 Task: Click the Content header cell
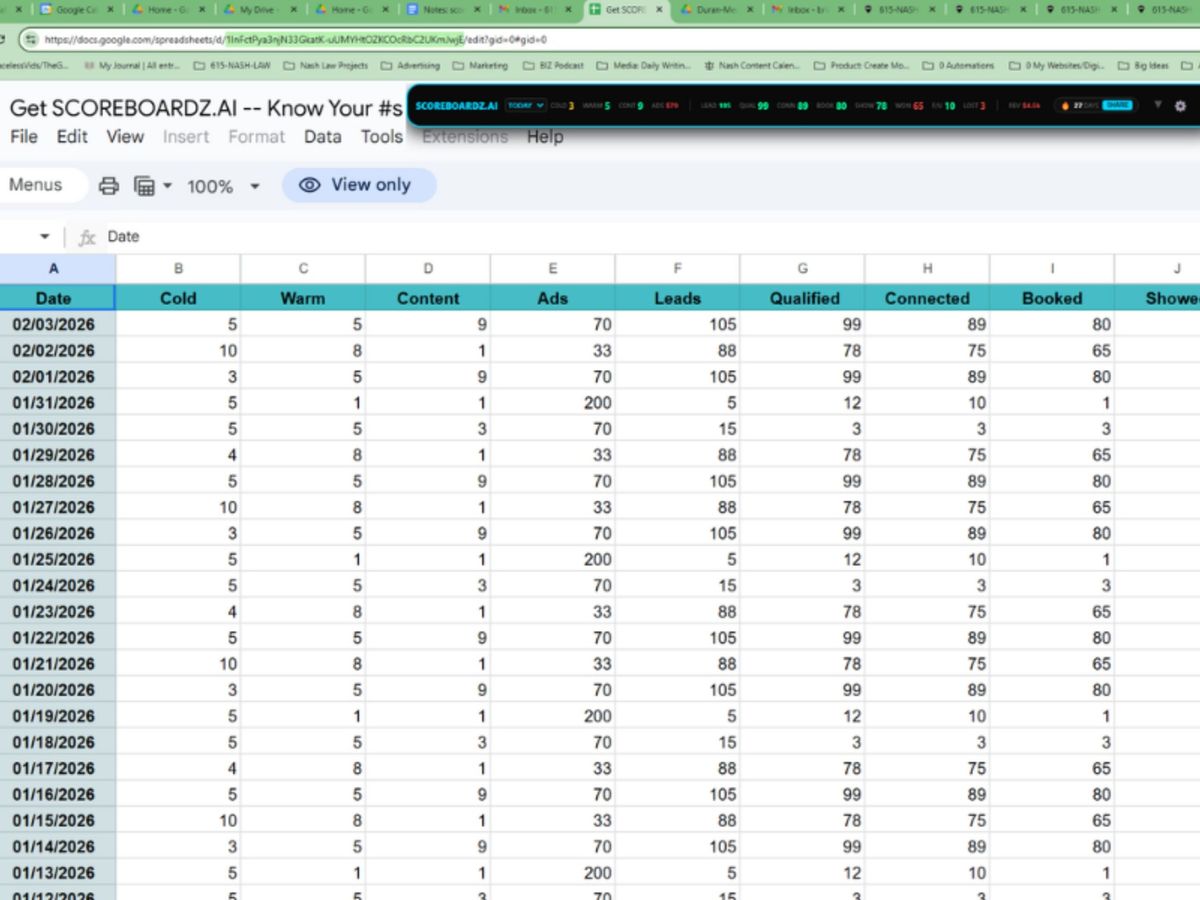click(428, 298)
